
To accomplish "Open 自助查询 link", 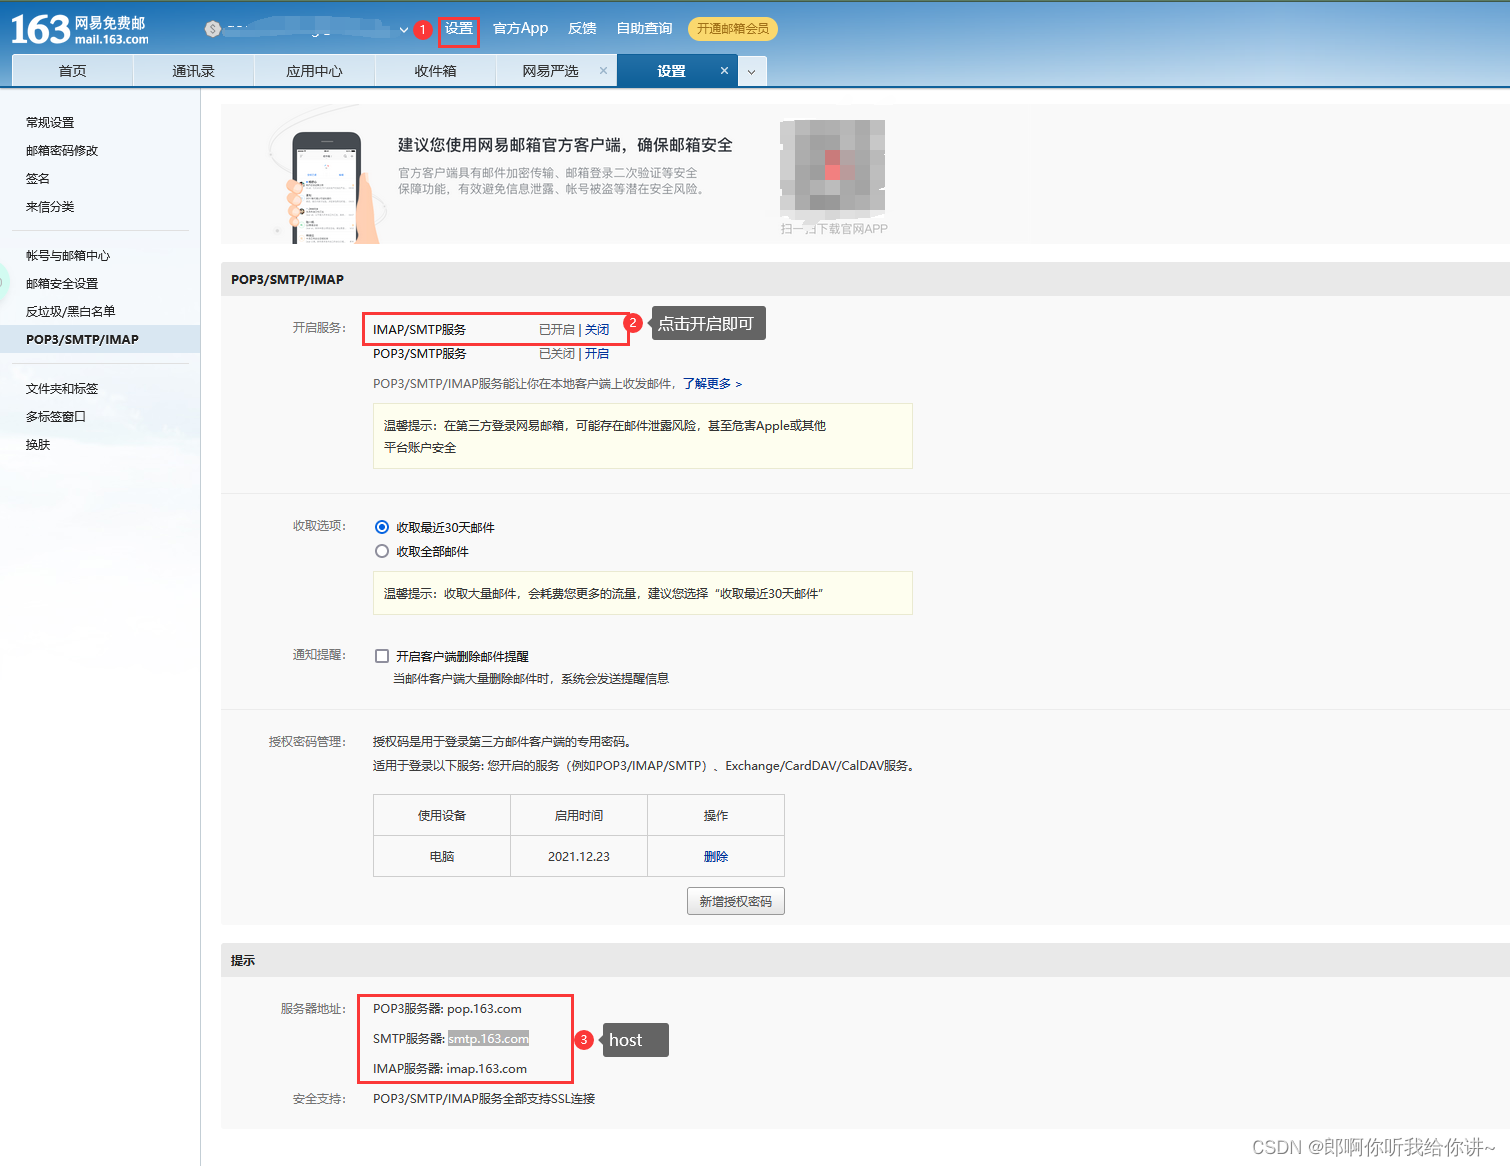I will tap(644, 29).
